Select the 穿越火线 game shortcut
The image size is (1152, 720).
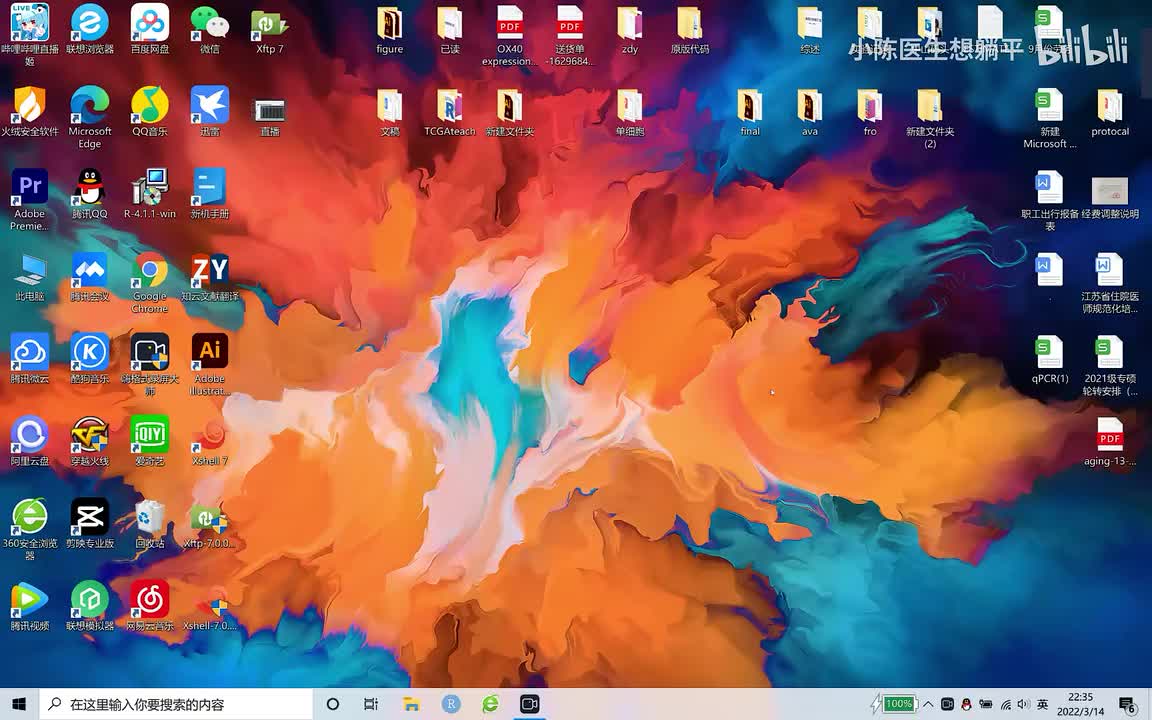click(x=90, y=441)
